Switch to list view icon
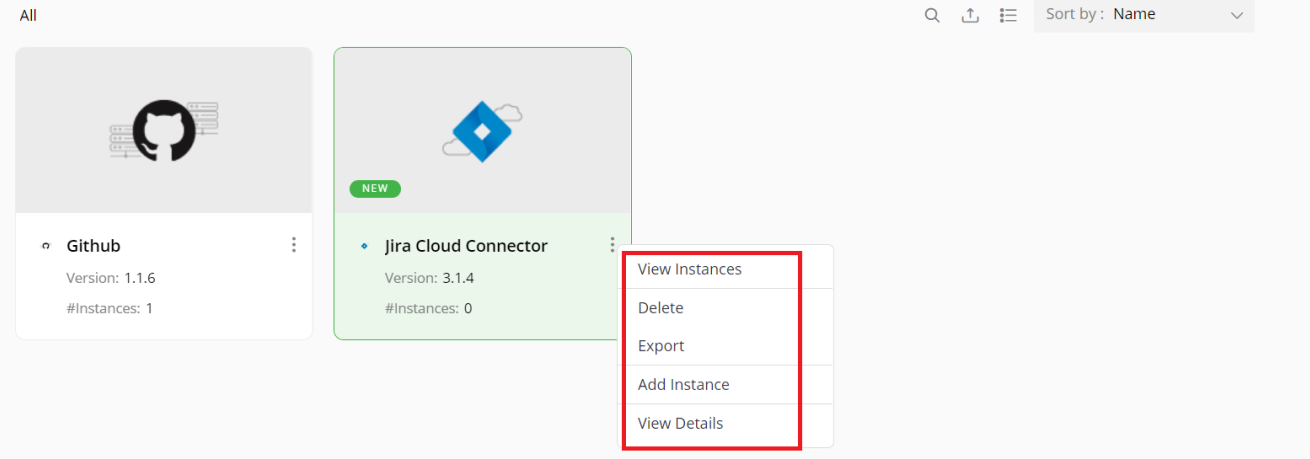Viewport: 1310px width, 459px height. coord(1008,15)
